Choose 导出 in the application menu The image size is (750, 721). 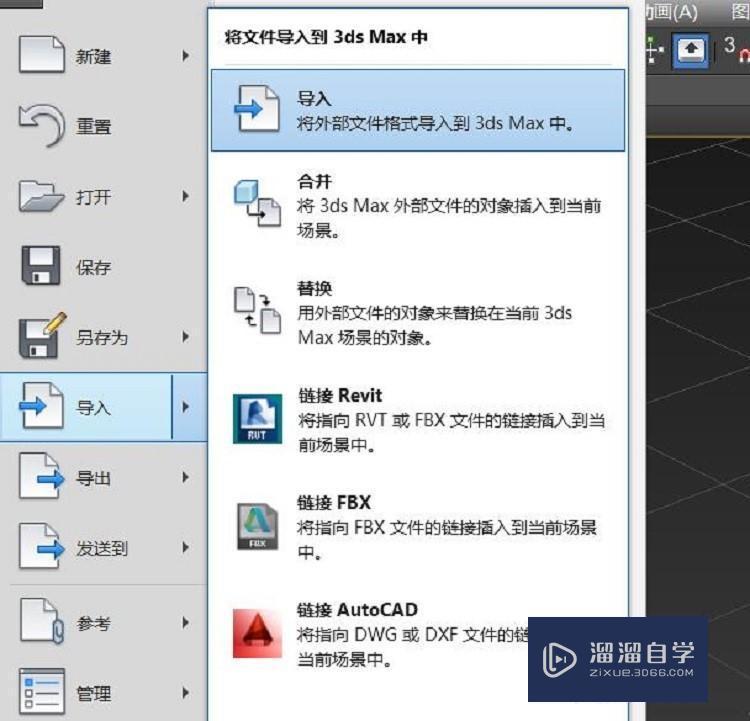(x=93, y=478)
